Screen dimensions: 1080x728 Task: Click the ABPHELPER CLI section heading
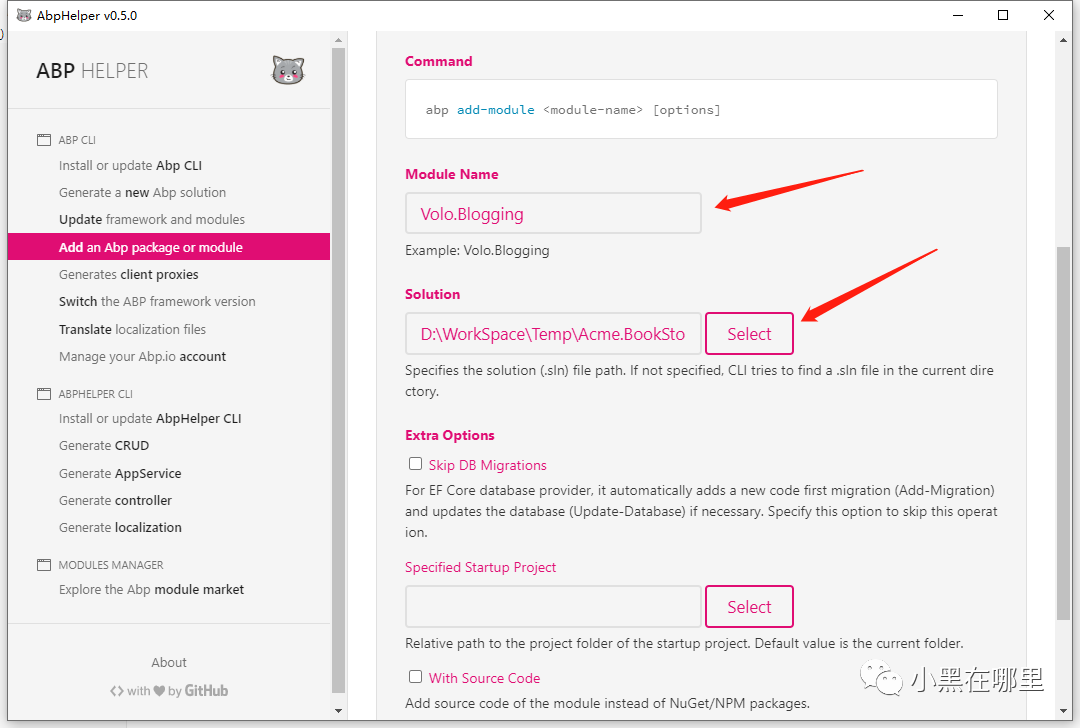coord(96,394)
